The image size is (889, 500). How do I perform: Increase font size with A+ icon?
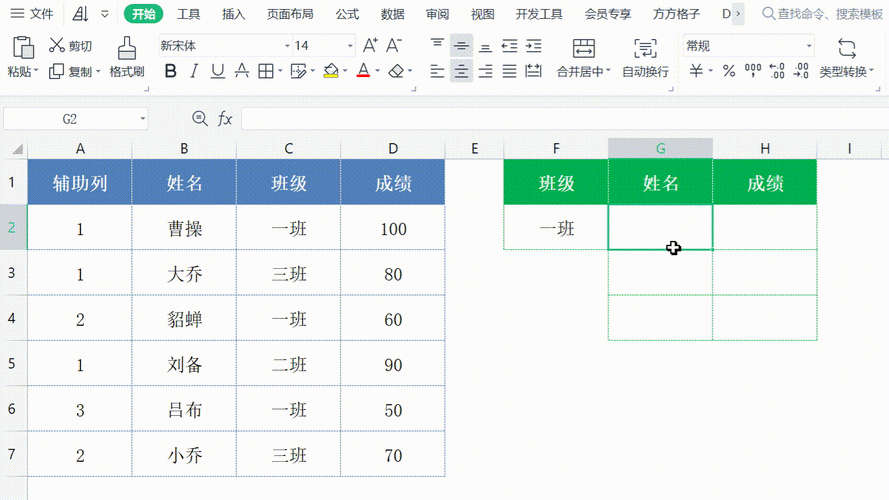pos(370,45)
